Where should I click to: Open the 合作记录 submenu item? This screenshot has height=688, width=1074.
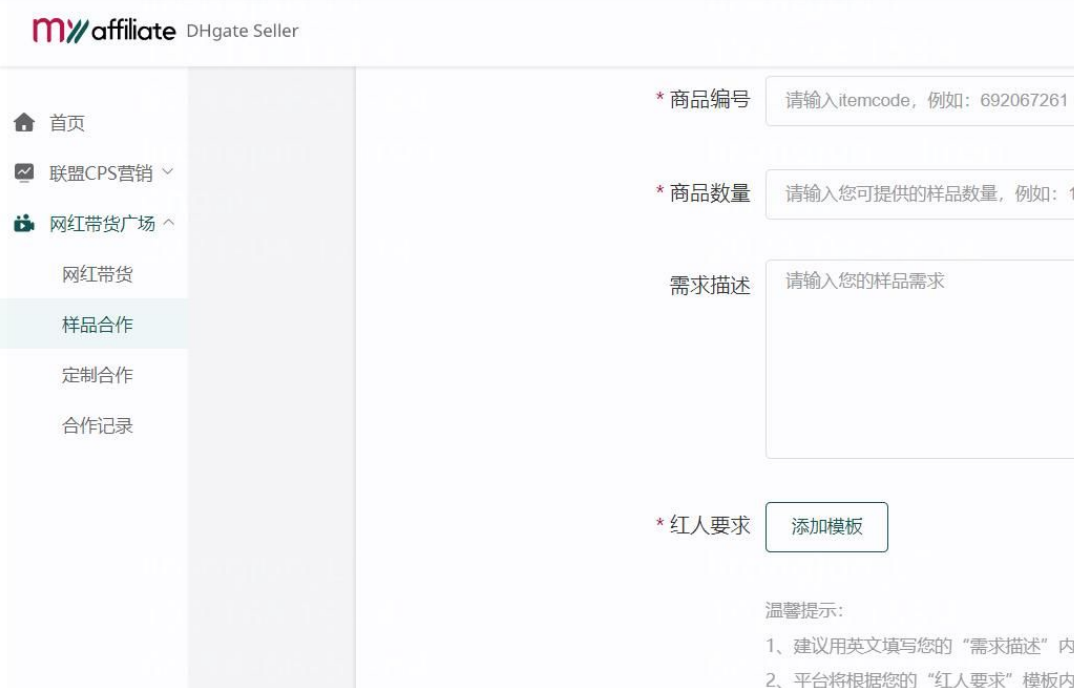click(x=97, y=426)
